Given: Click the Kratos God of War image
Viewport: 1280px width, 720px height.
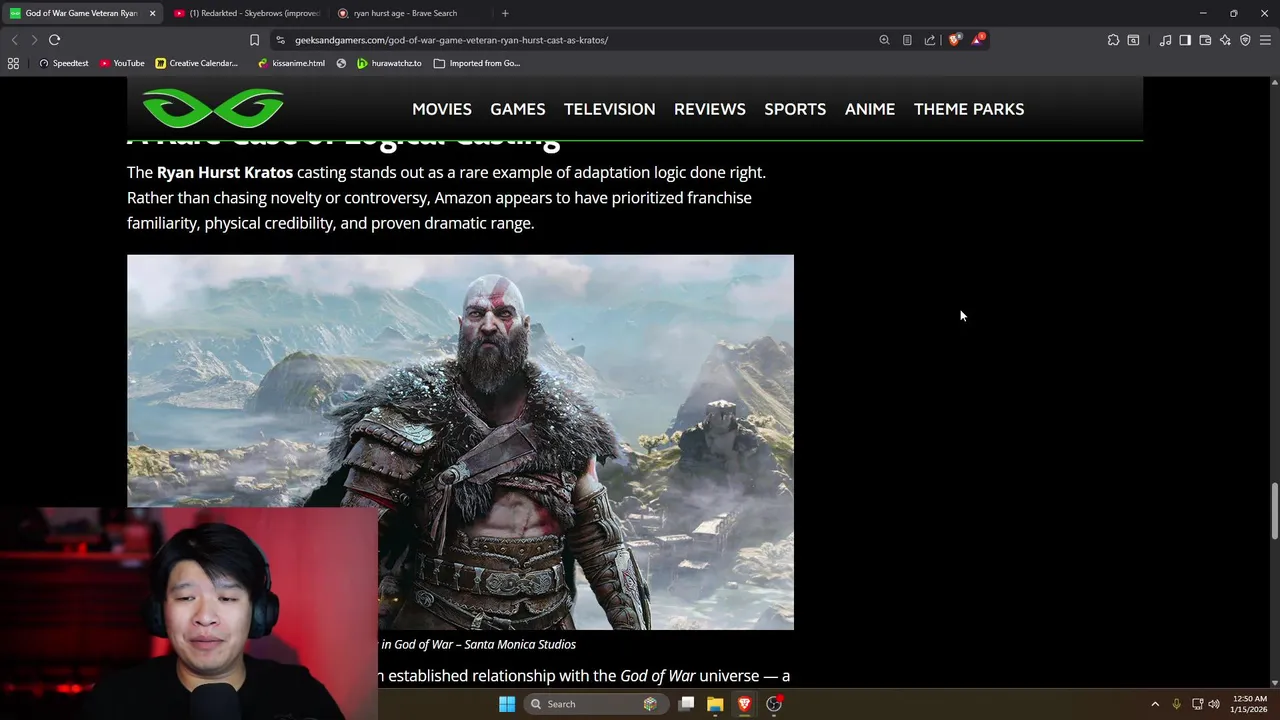Looking at the screenshot, I should tap(460, 442).
